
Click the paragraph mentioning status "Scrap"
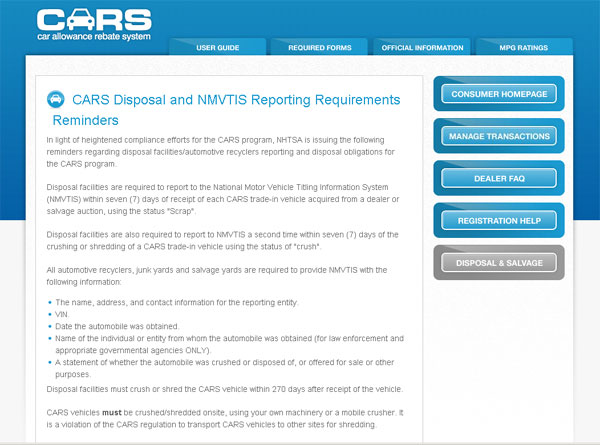(223, 199)
